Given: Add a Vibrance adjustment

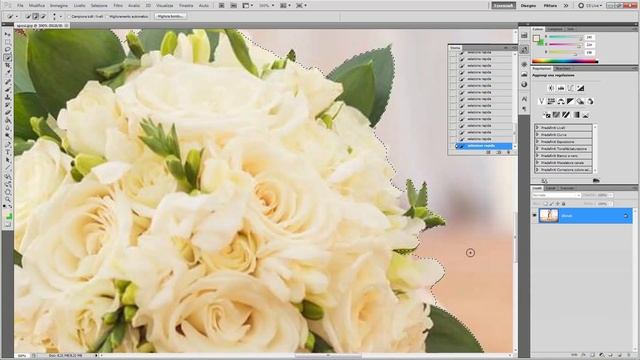Looking at the screenshot, I should coord(542,101).
